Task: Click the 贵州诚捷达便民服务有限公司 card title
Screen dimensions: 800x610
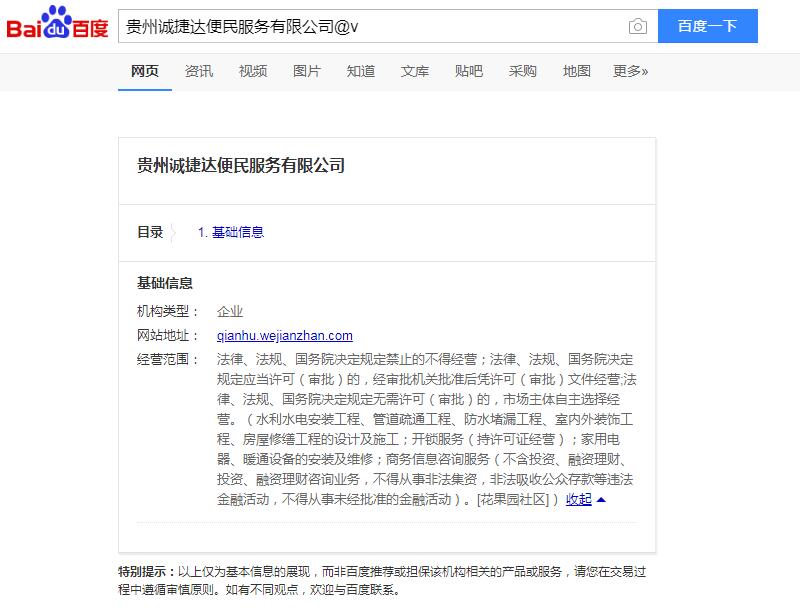Action: click(241, 166)
